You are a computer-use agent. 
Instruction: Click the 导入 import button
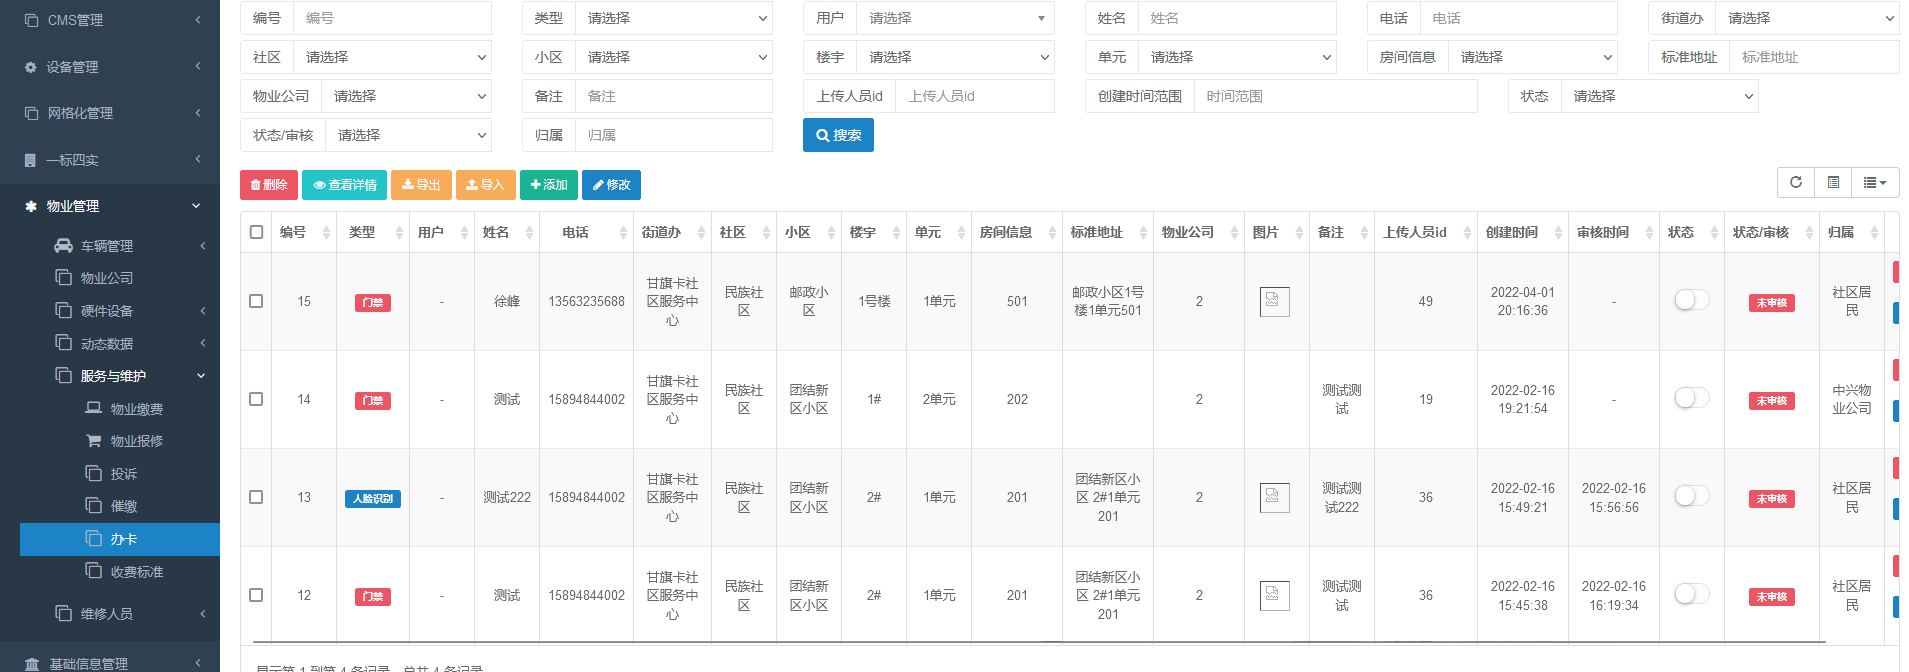point(485,185)
